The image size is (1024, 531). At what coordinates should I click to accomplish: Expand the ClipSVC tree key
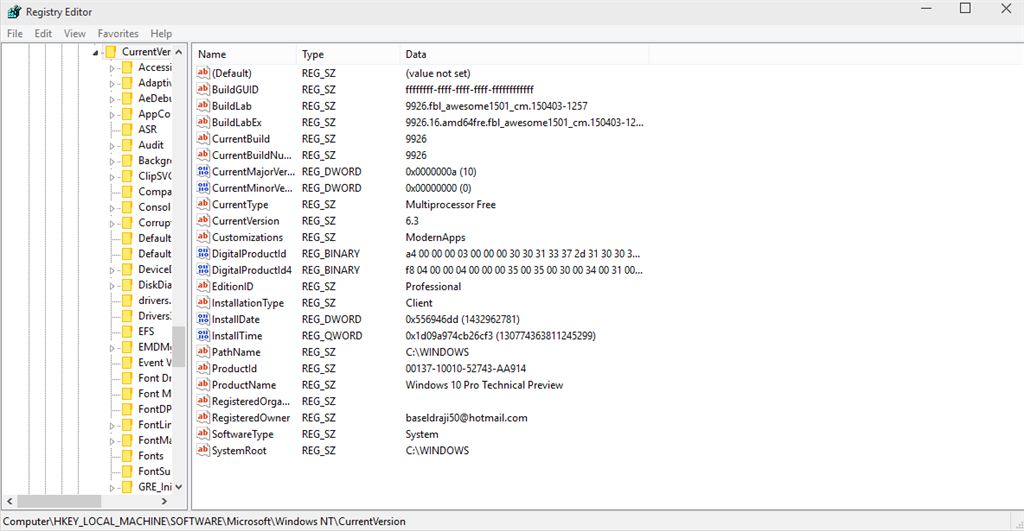pos(112,177)
